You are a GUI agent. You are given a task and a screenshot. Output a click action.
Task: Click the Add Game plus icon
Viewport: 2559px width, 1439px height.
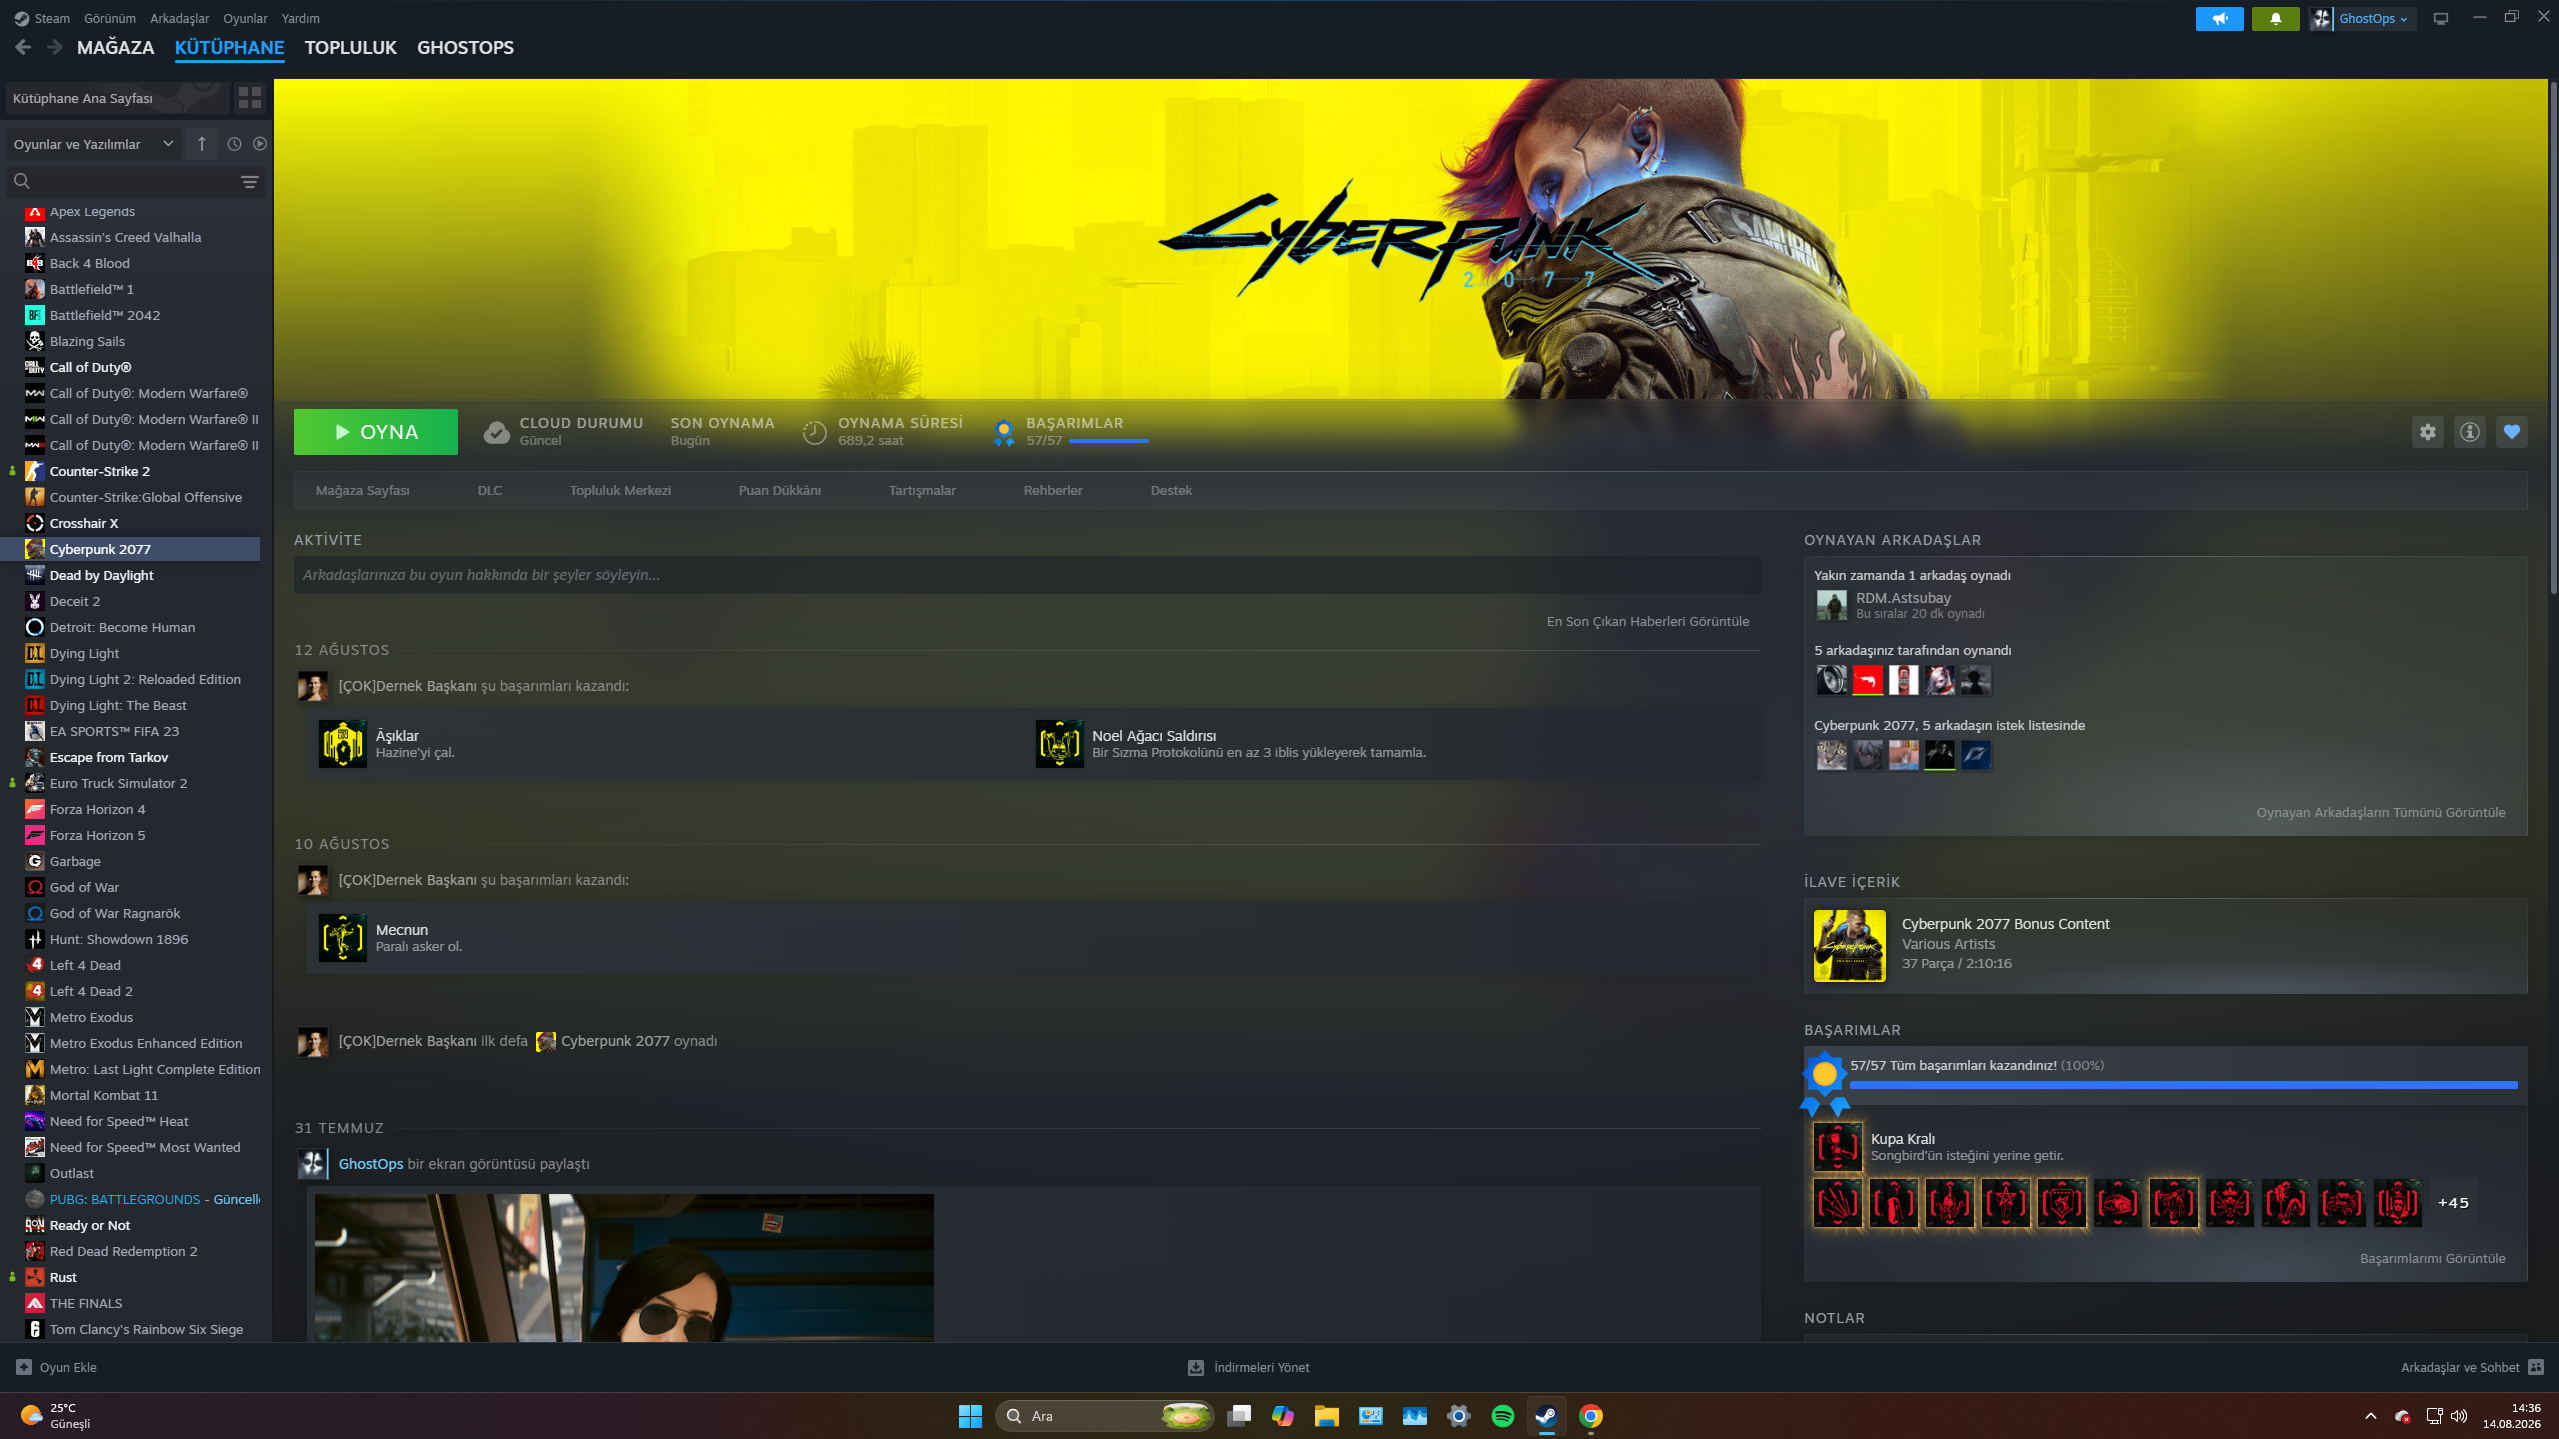[x=24, y=1367]
